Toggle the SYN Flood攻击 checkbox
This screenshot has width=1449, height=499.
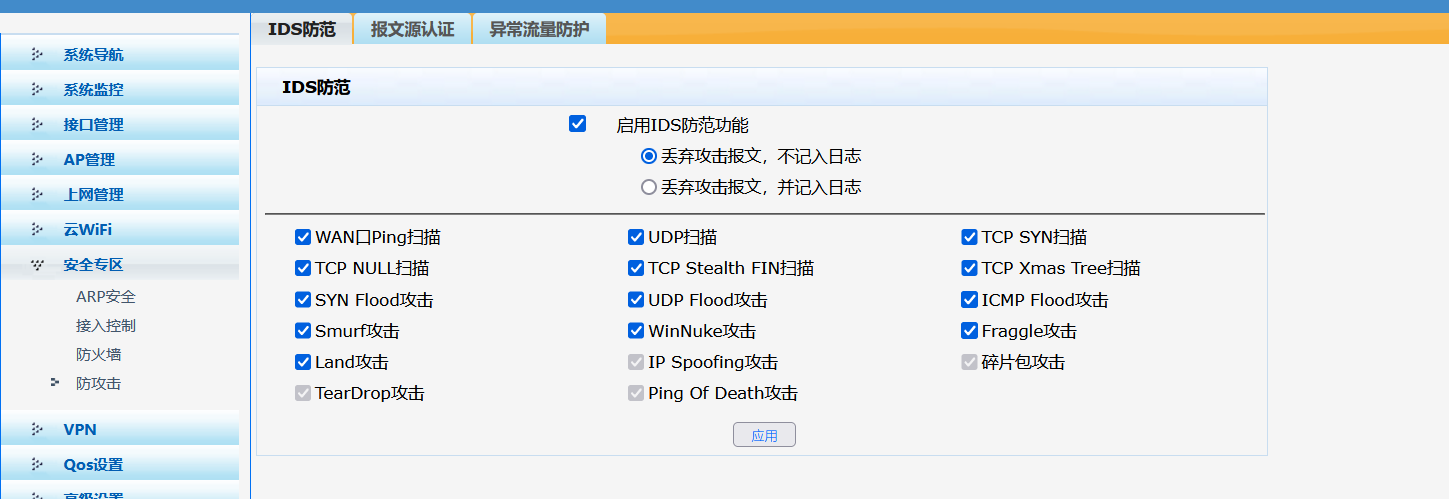[303, 300]
